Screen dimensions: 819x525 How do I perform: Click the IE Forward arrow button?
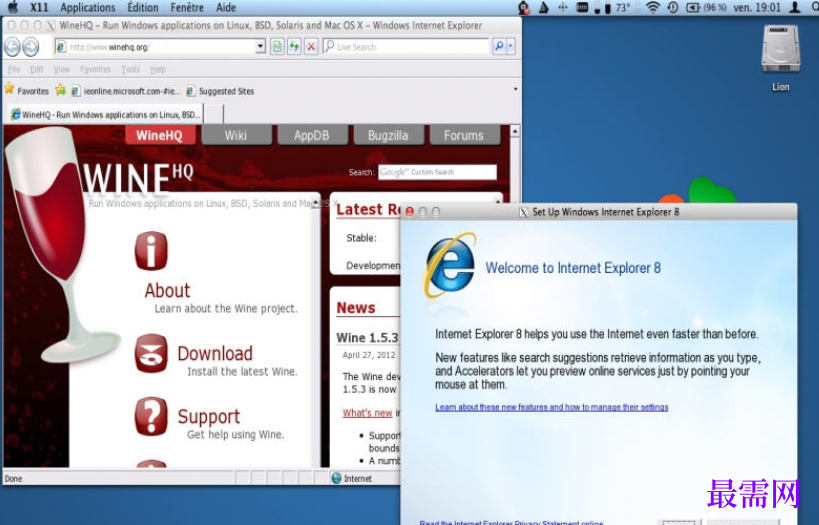[x=31, y=47]
